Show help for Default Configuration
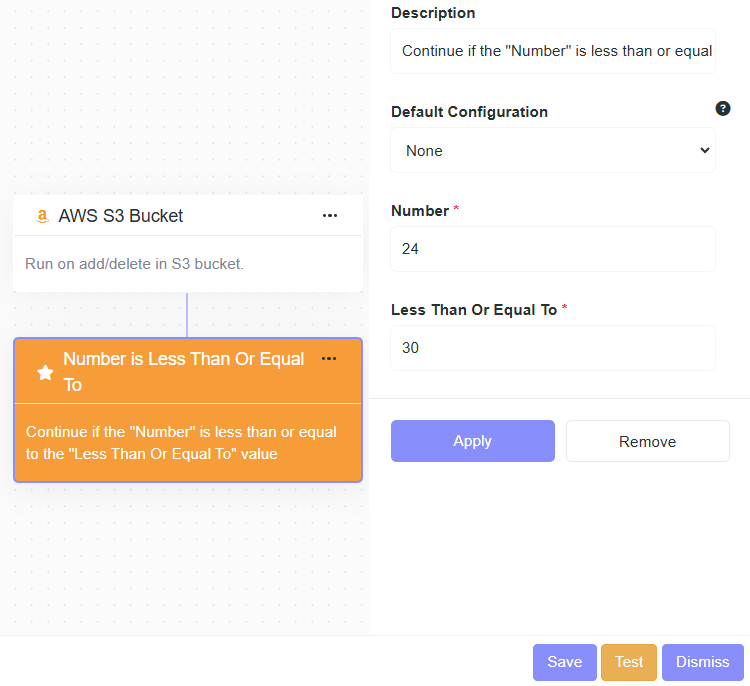The width and height of the screenshot is (750, 686). pyautogui.click(x=723, y=108)
